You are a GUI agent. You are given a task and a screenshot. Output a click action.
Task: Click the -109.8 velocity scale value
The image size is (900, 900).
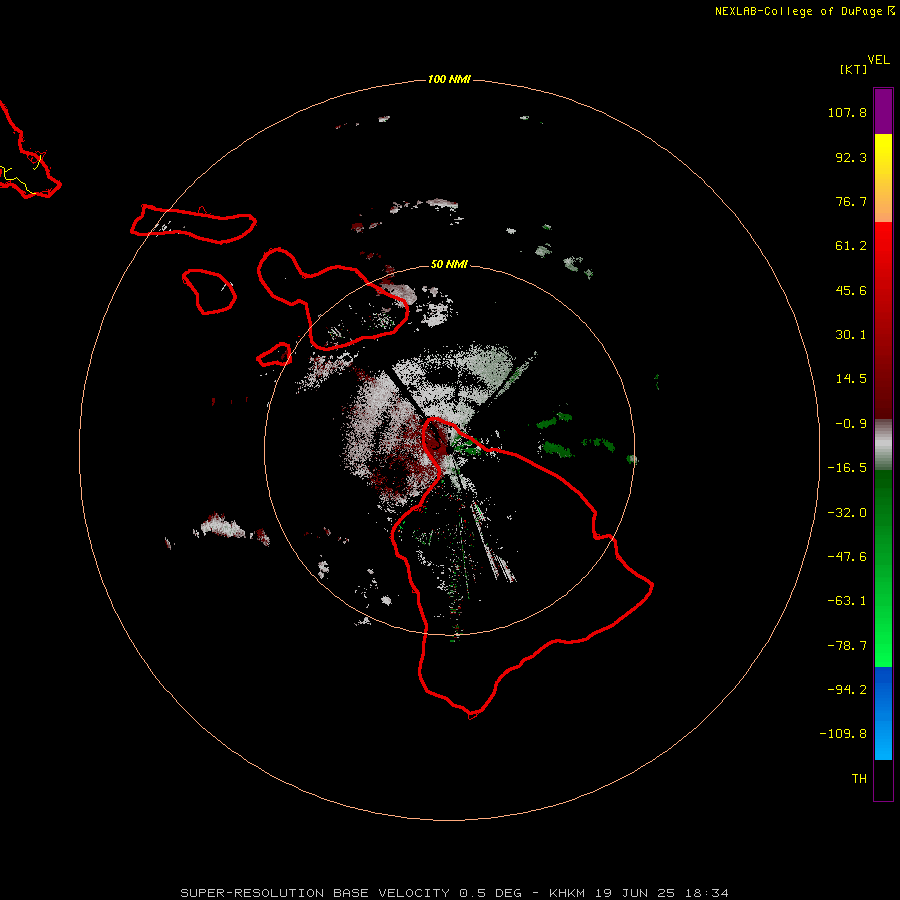[843, 734]
